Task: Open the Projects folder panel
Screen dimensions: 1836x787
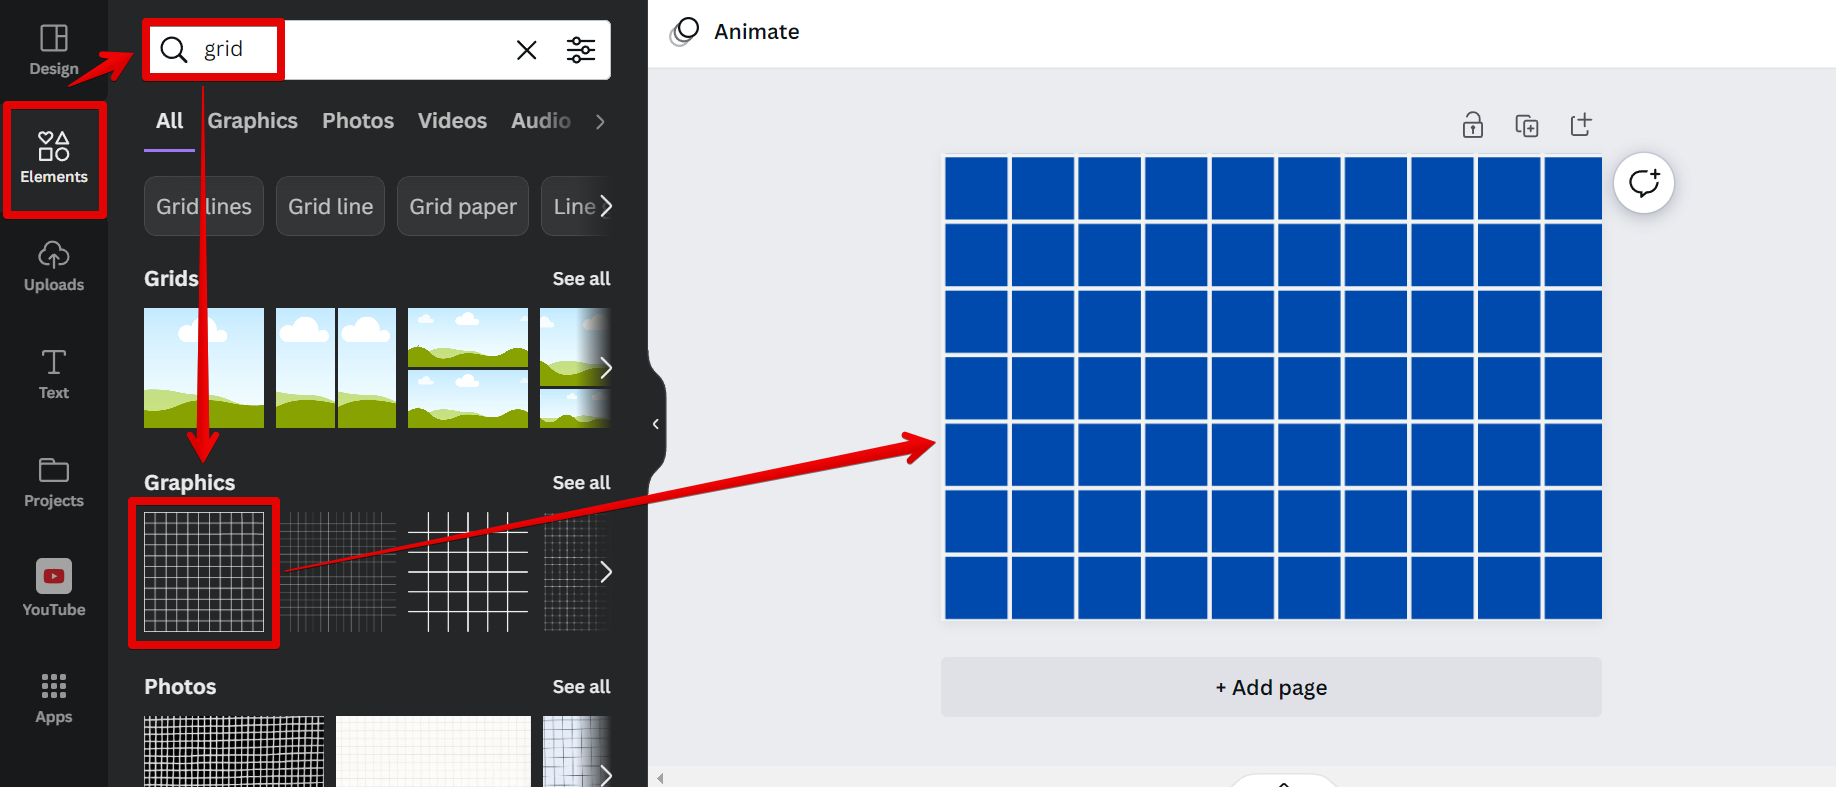Action: tap(54, 482)
